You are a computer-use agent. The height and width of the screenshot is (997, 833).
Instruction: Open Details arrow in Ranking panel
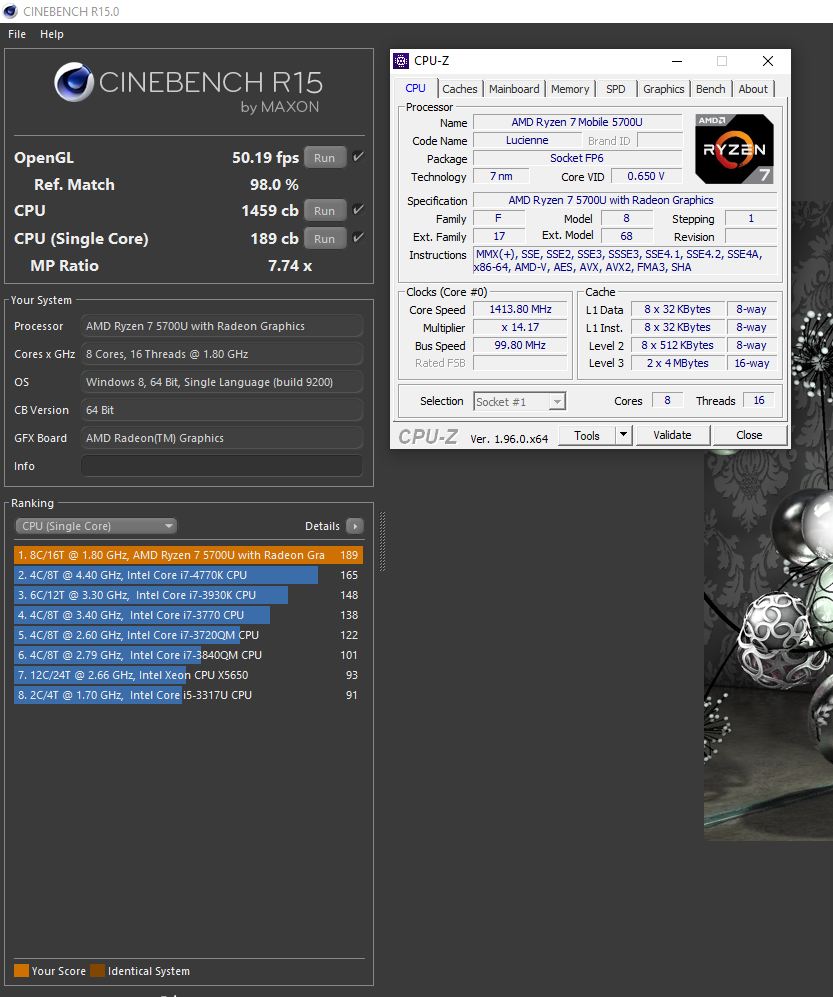pyautogui.click(x=354, y=526)
